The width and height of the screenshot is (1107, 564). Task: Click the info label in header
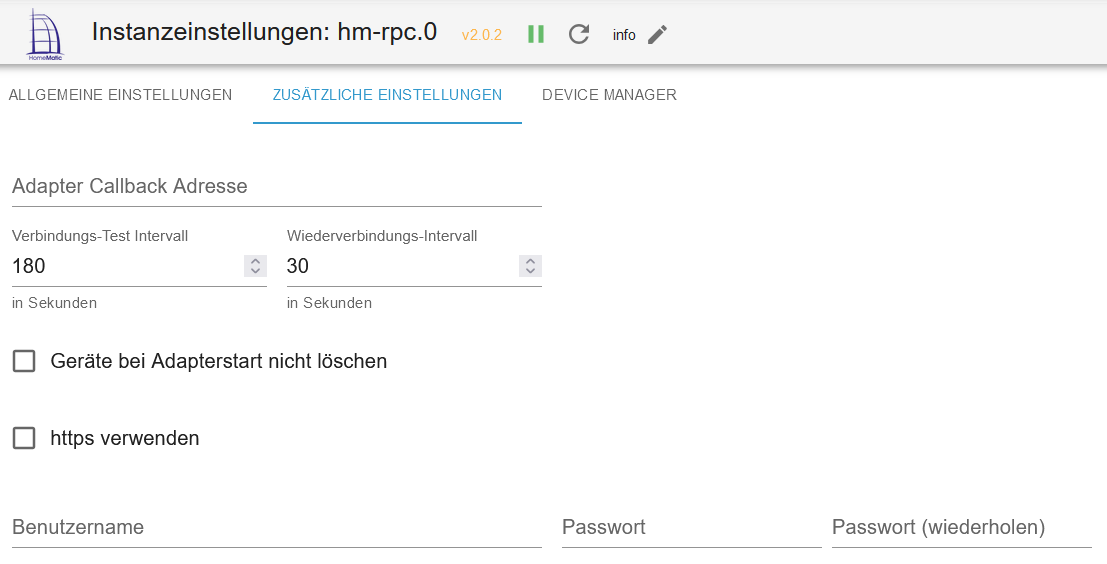pos(624,35)
